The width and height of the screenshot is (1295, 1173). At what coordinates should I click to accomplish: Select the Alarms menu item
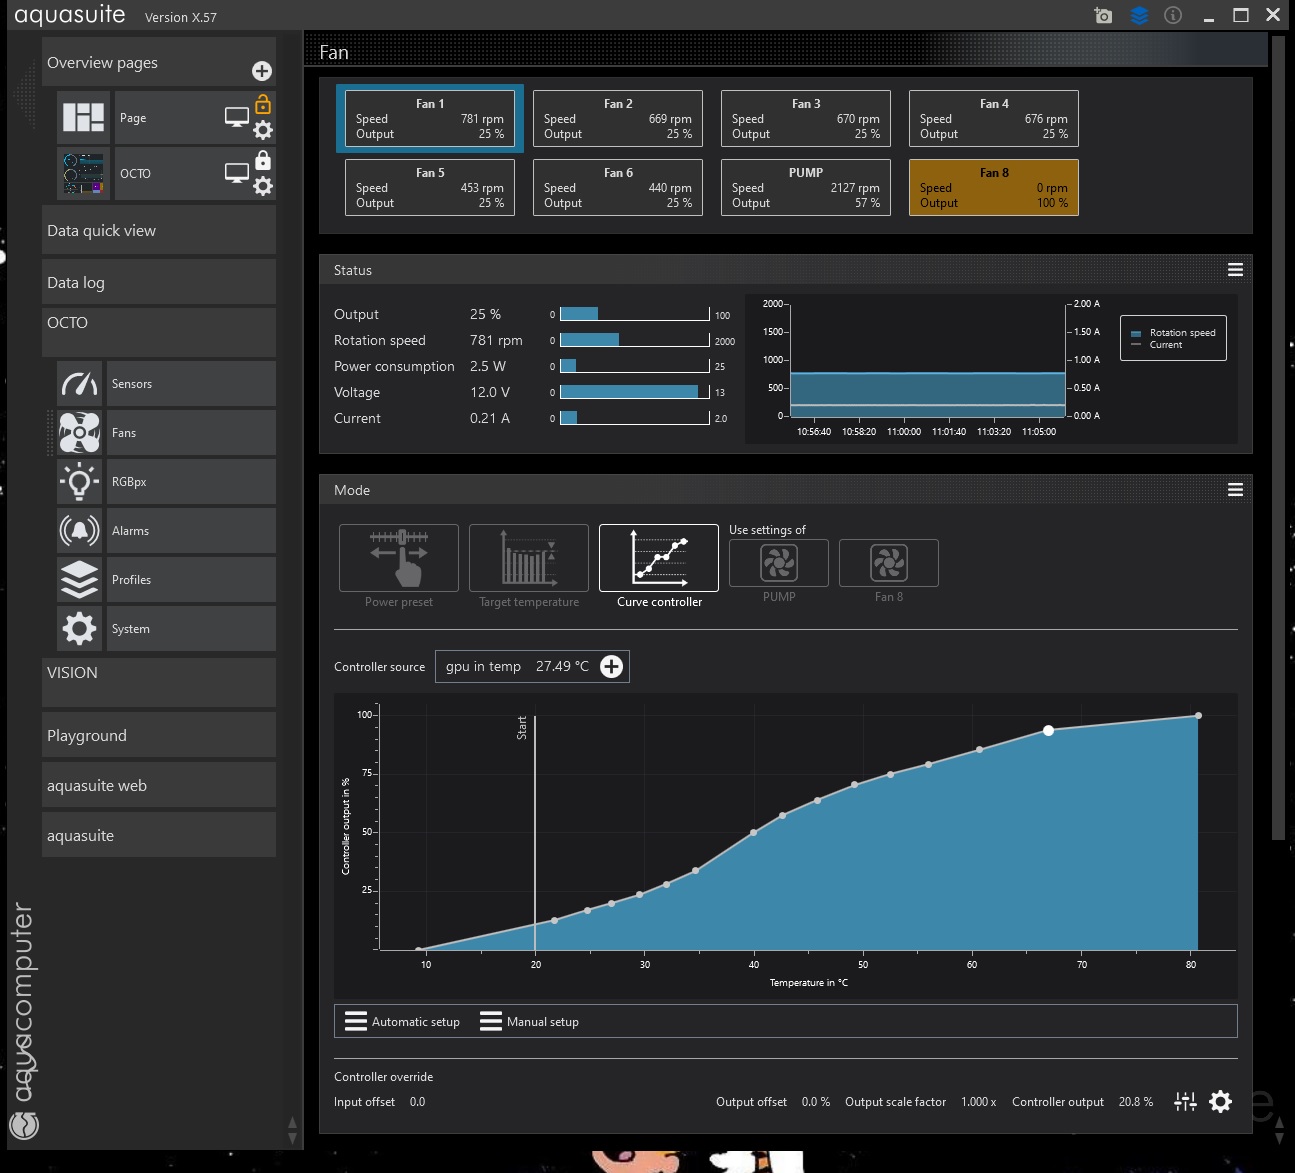(191, 531)
